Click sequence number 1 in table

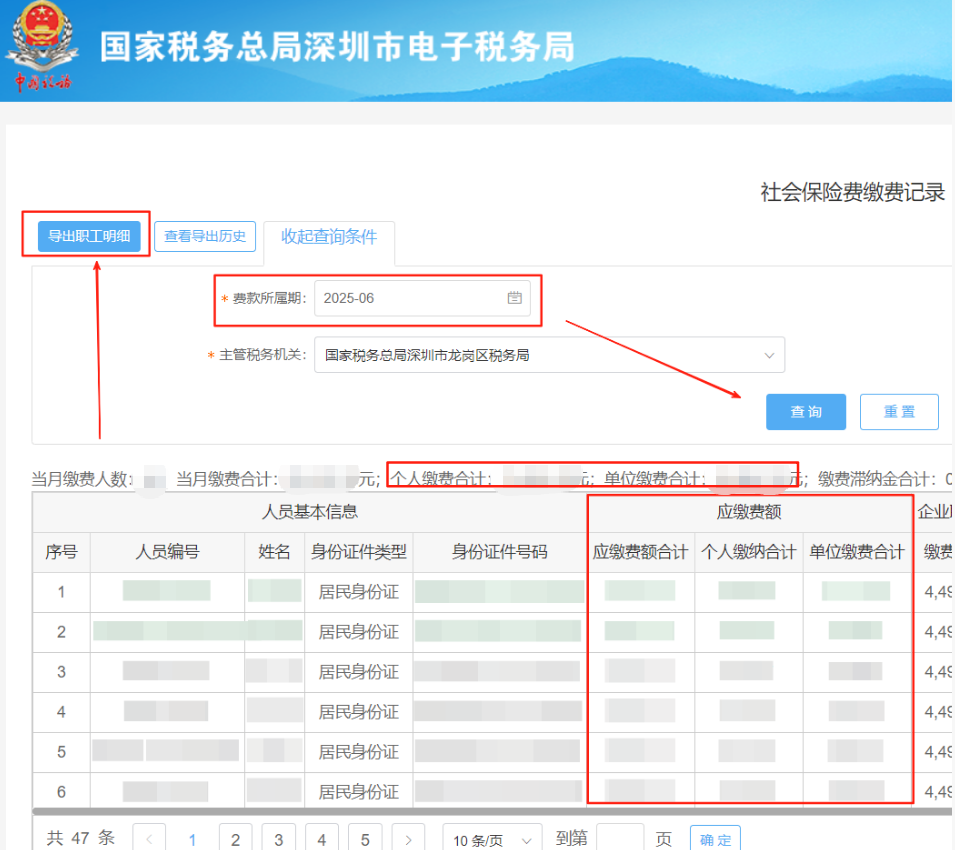(x=62, y=592)
